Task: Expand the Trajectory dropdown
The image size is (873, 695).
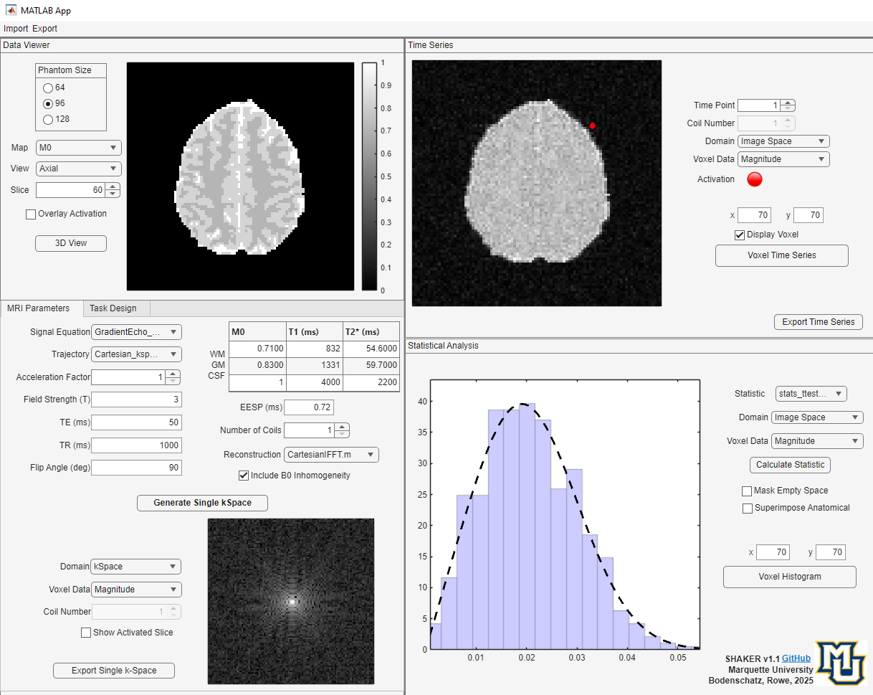Action: pyautogui.click(x=136, y=354)
